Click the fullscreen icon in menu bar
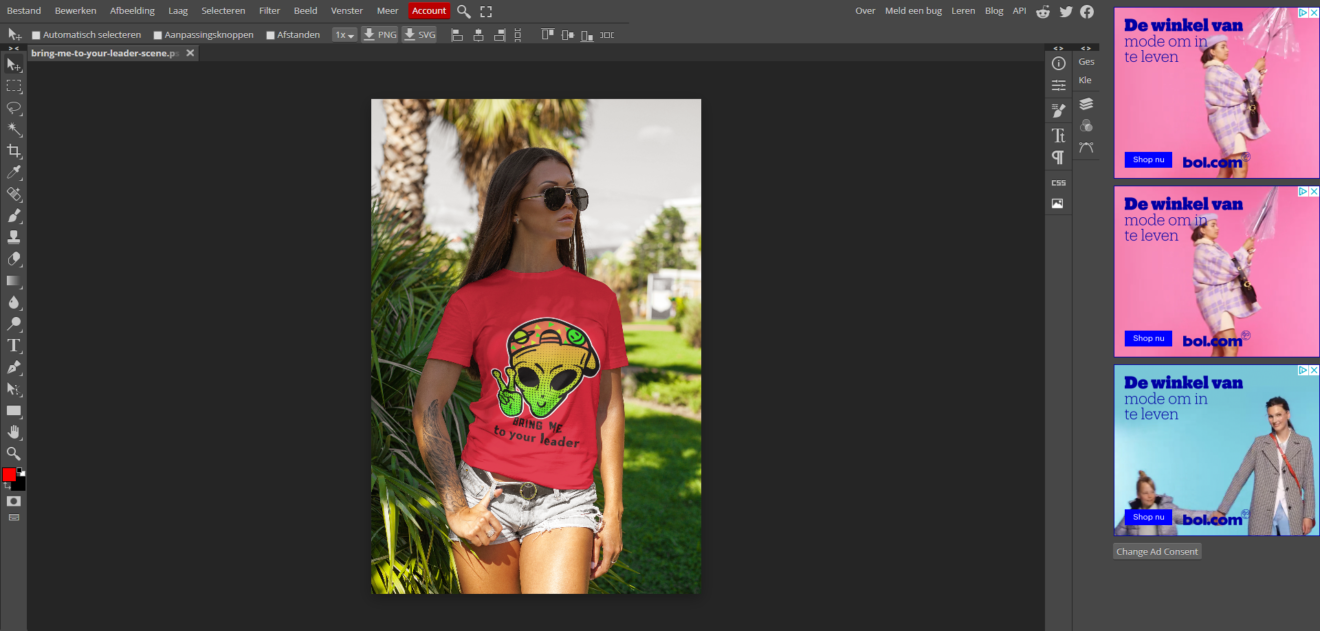The height and width of the screenshot is (631, 1320). (486, 11)
